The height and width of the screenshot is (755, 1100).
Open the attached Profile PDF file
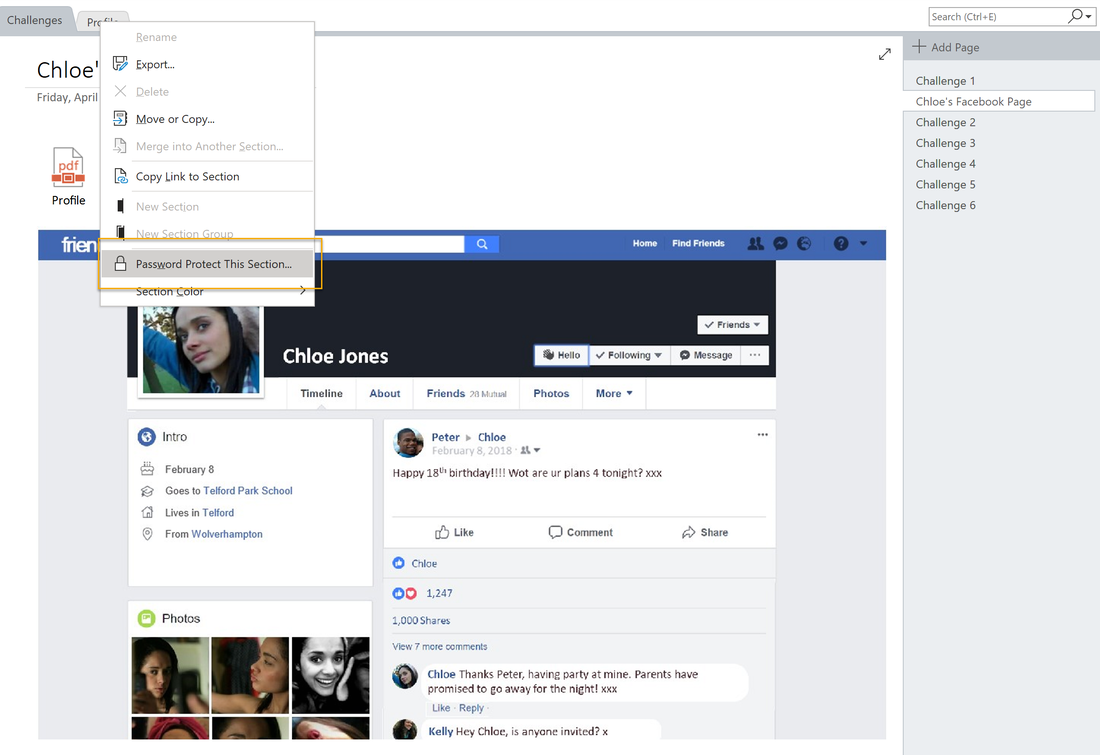68,168
